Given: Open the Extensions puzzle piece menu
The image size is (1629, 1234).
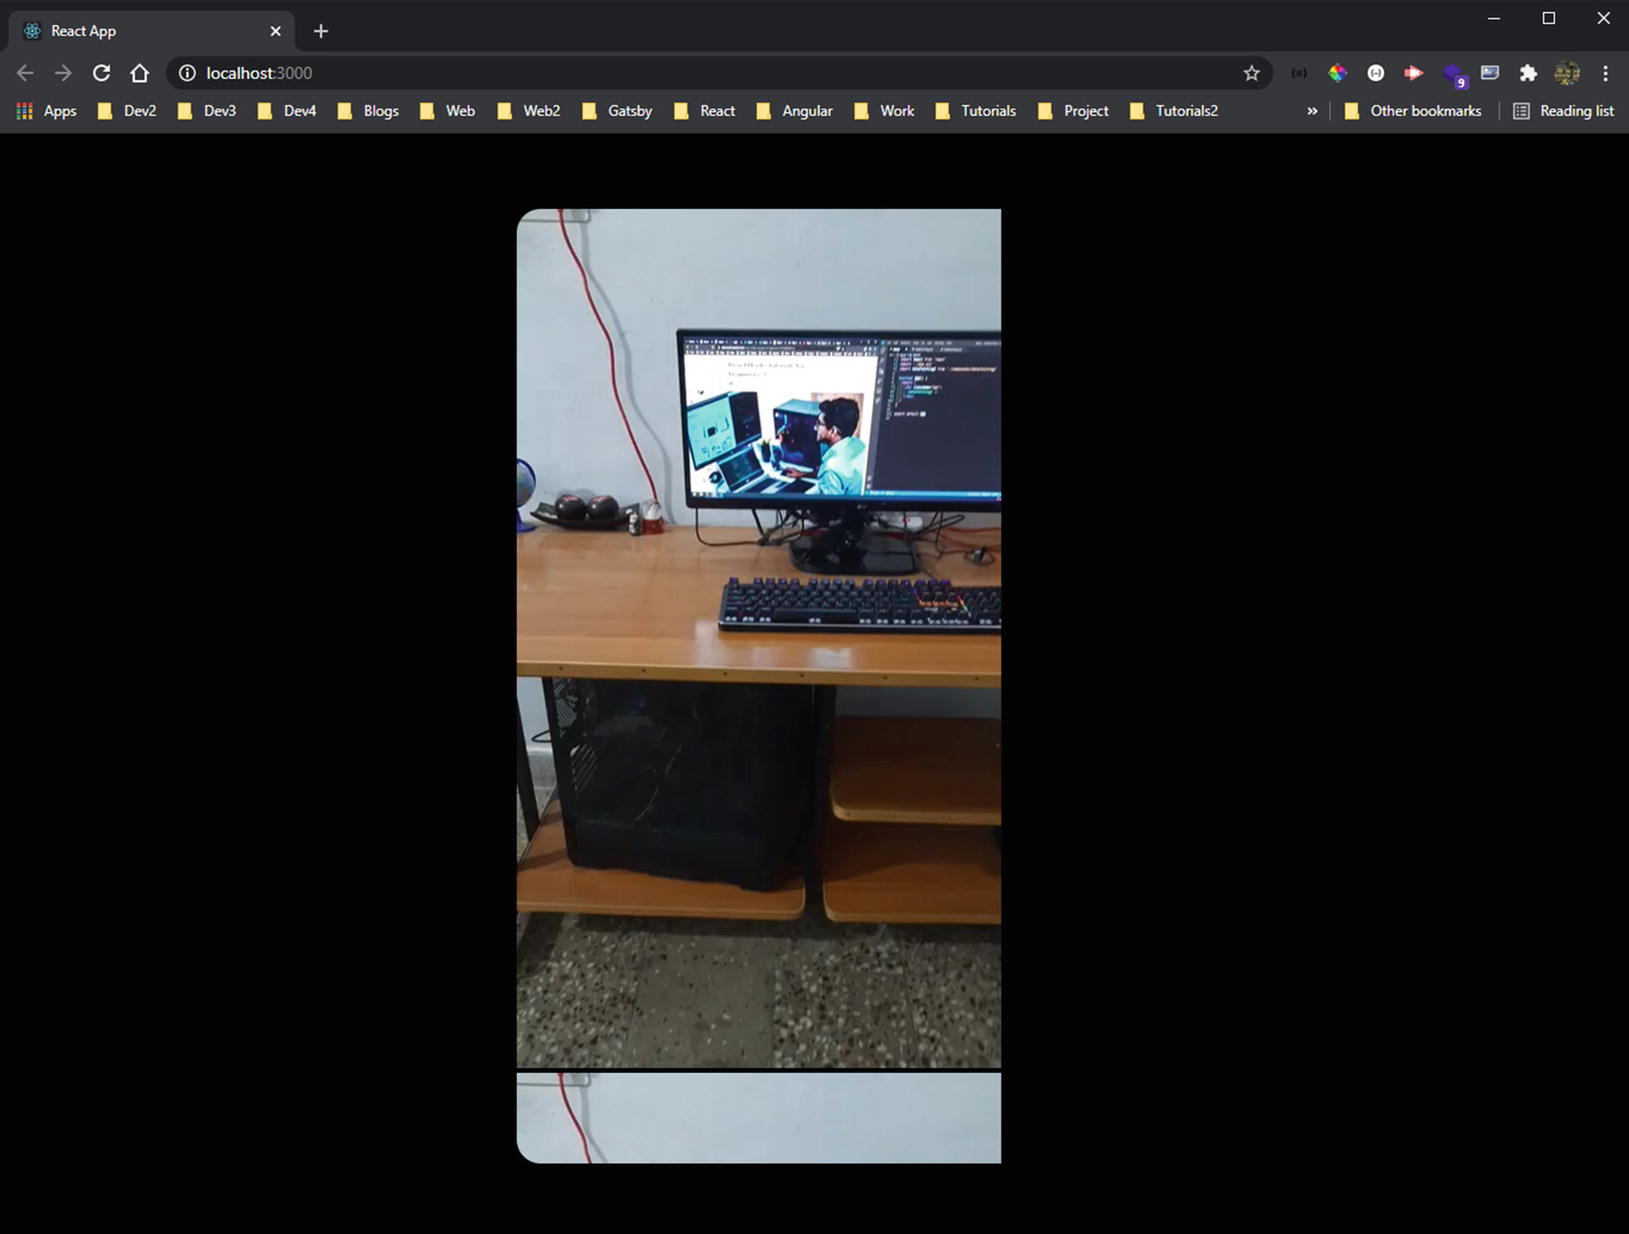Looking at the screenshot, I should tap(1528, 73).
